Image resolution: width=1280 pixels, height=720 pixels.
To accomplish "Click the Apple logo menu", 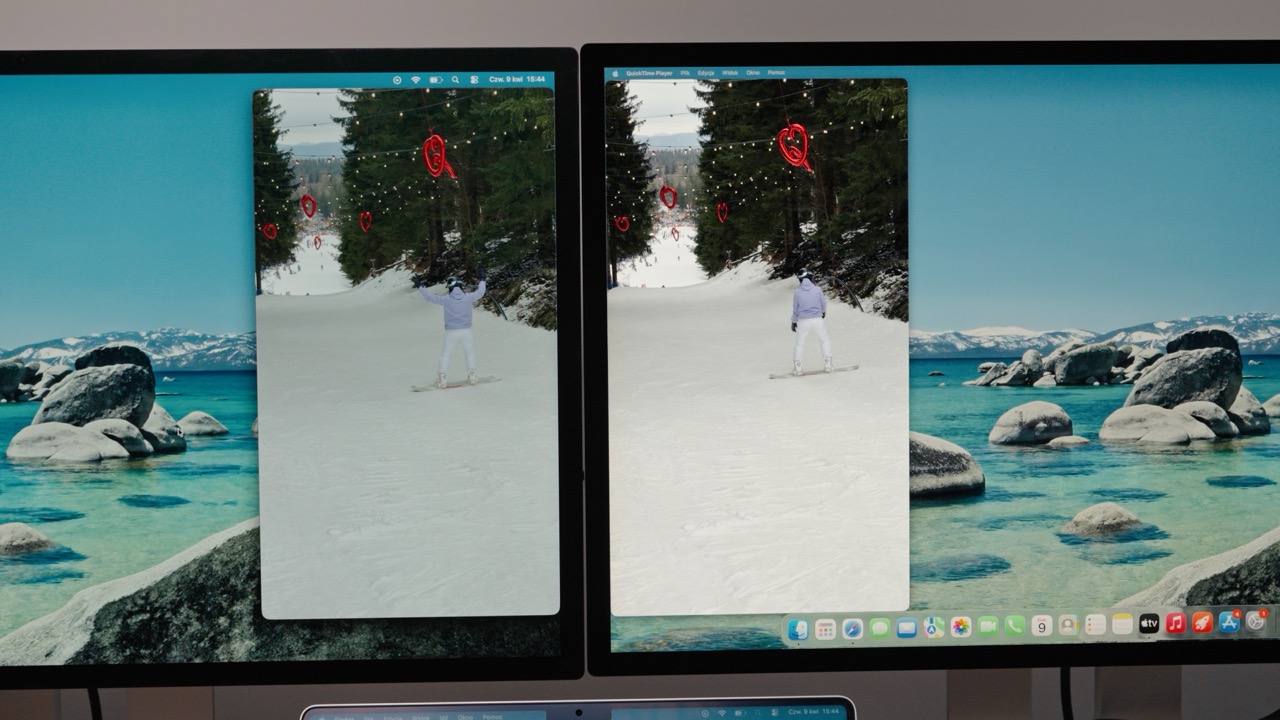I will (x=614, y=73).
